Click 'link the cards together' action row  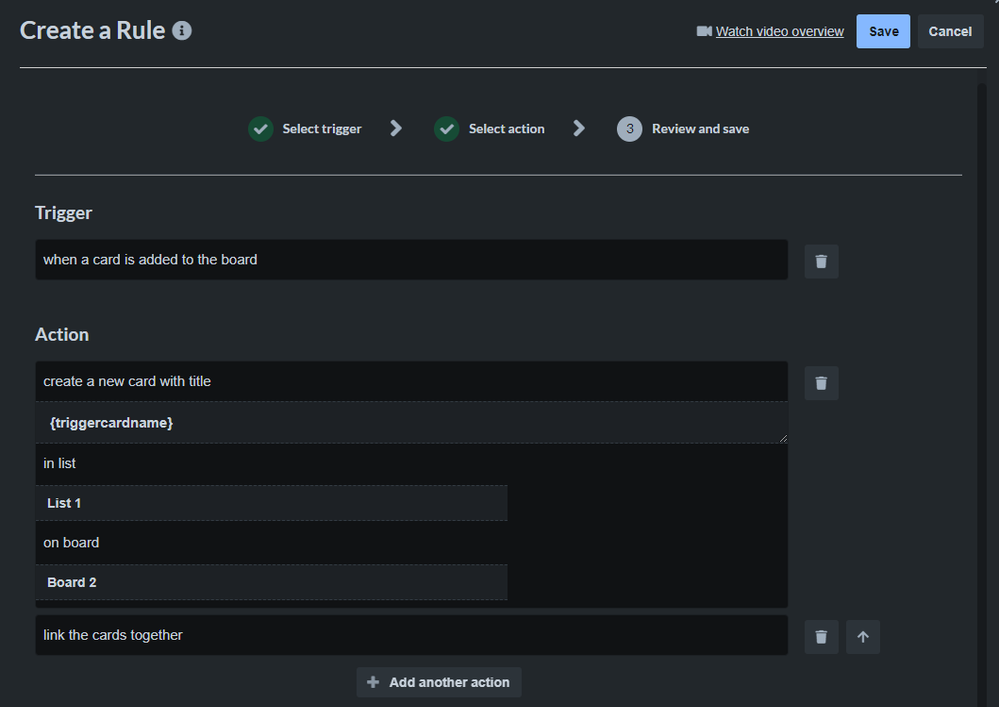[x=412, y=635]
